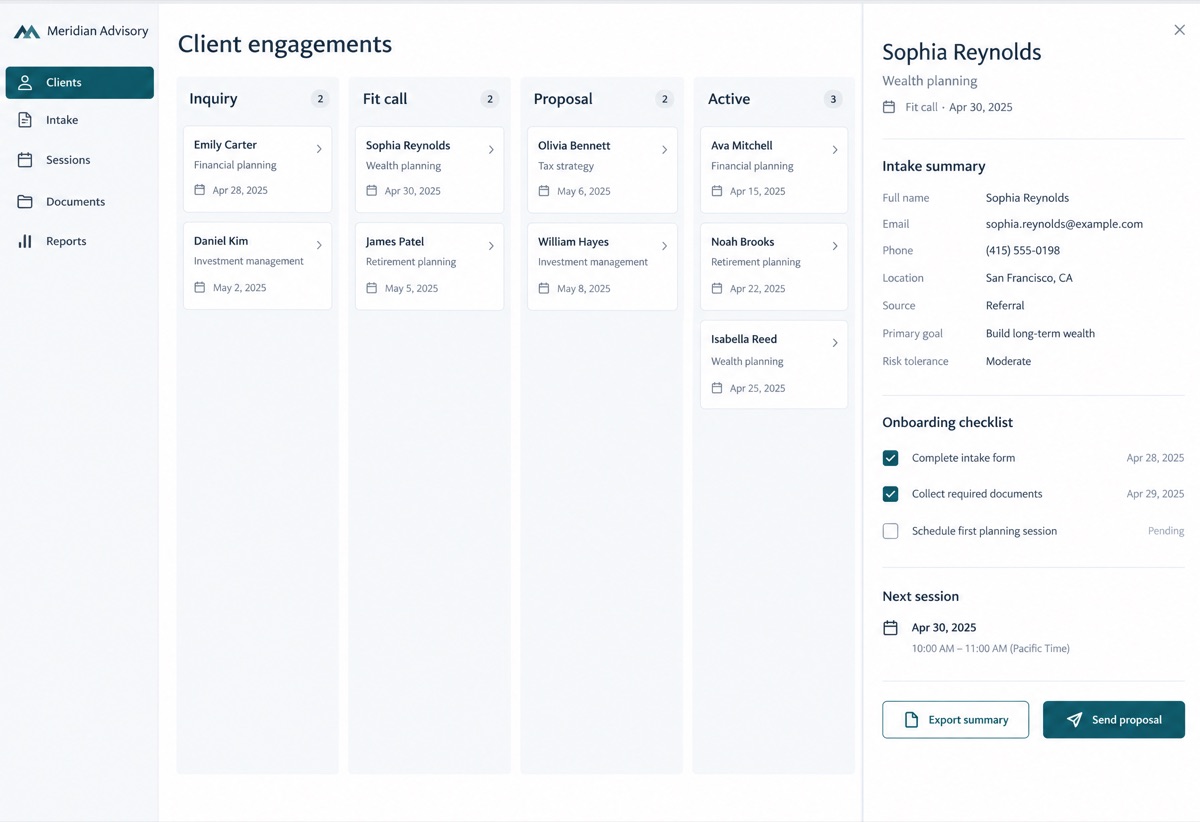1200x822 pixels.
Task: Open the Clients section
Action: (x=80, y=83)
